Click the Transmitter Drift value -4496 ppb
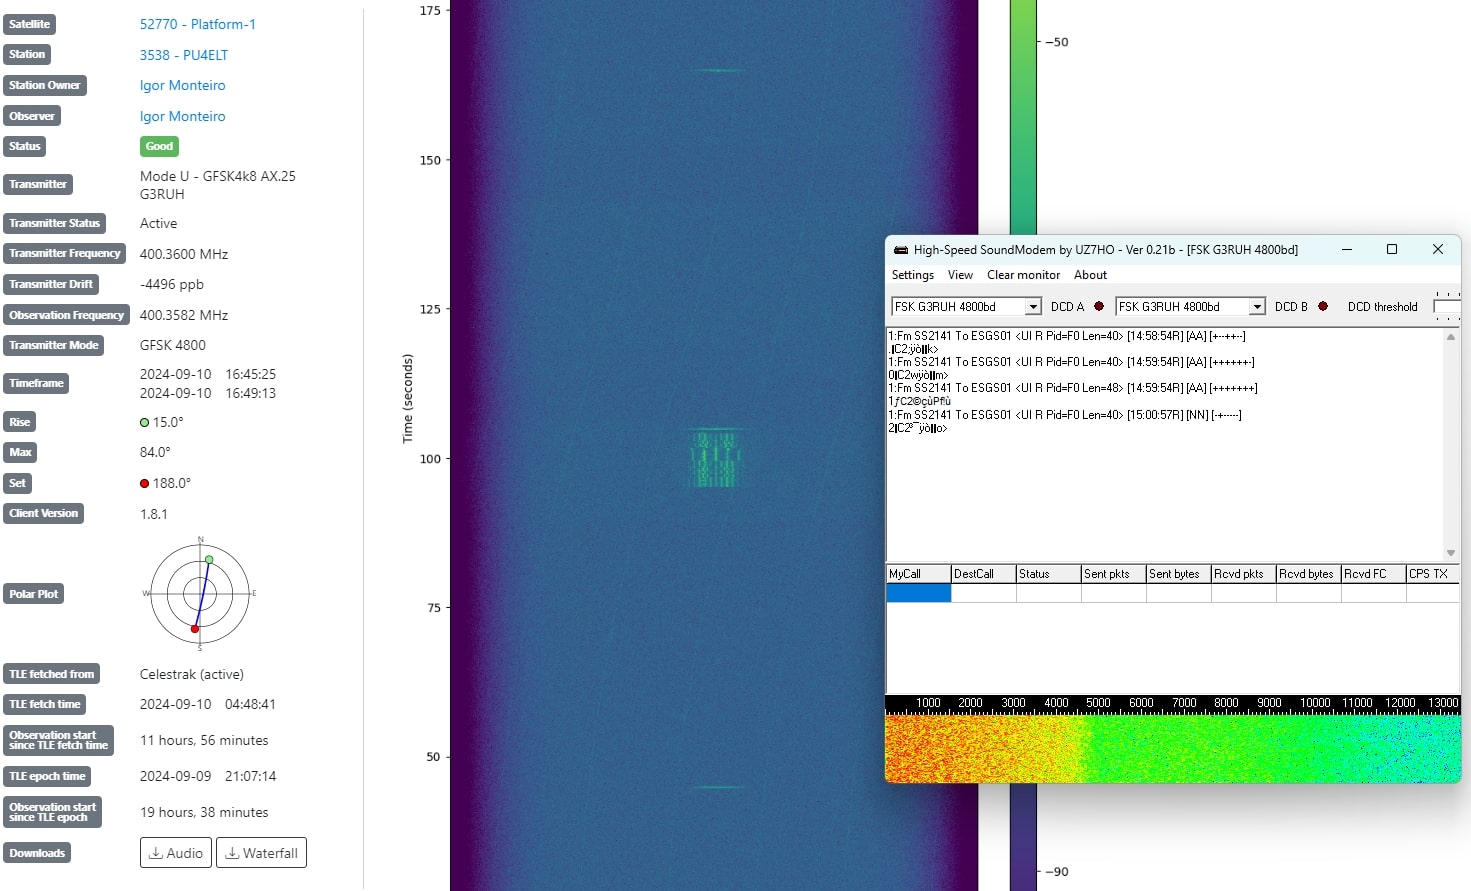Viewport: 1471px width, 891px height. pos(172,284)
